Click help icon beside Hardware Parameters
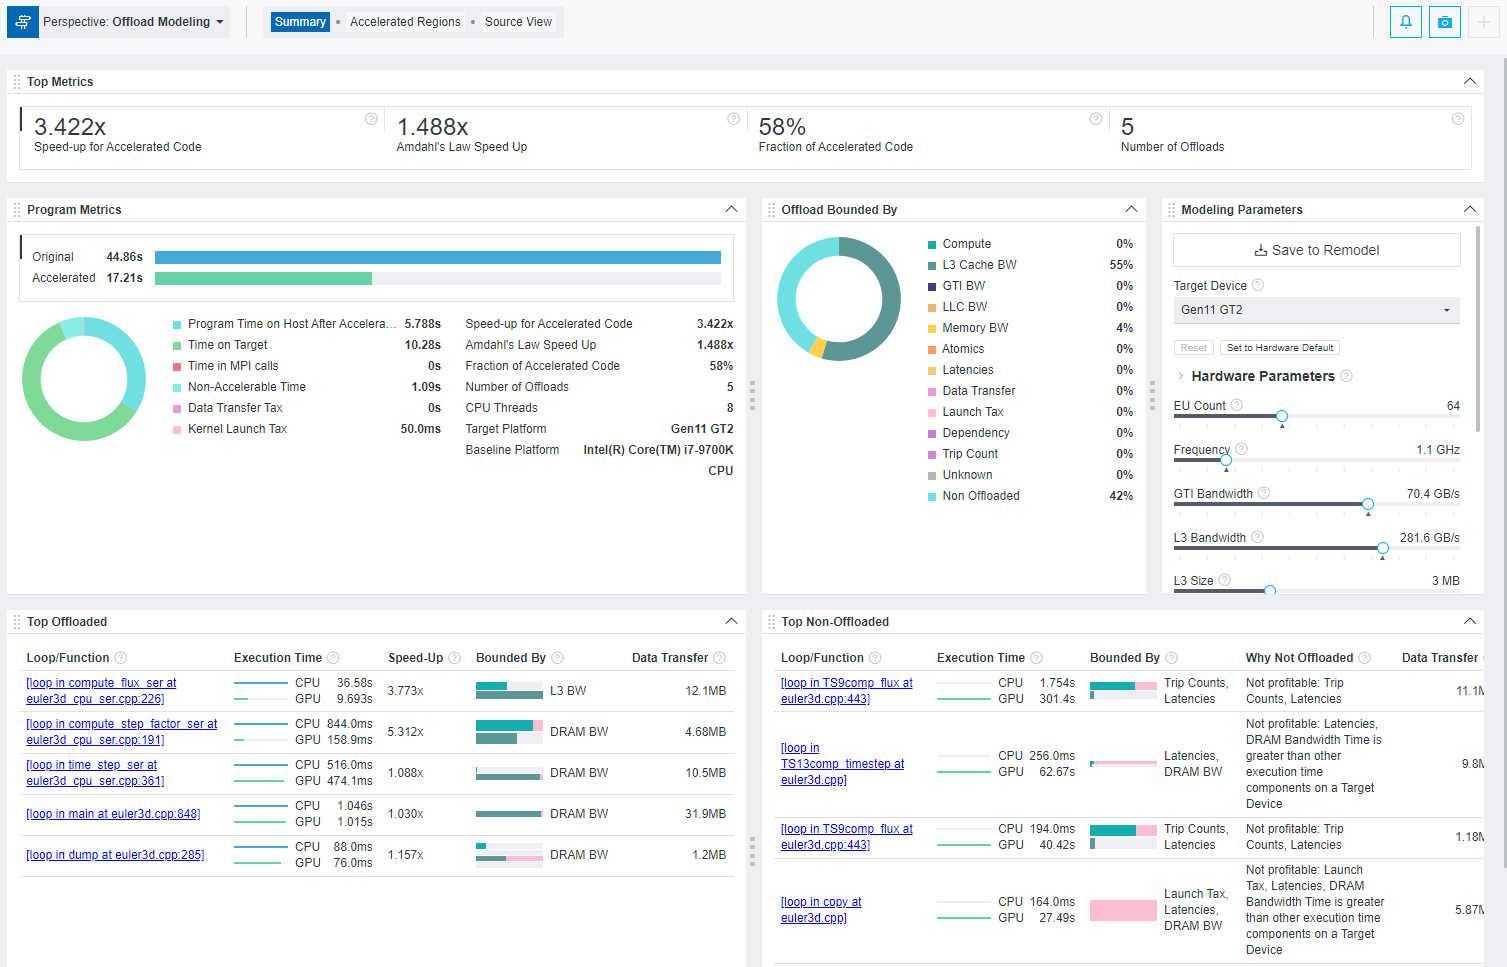Image resolution: width=1507 pixels, height=967 pixels. coord(1346,376)
